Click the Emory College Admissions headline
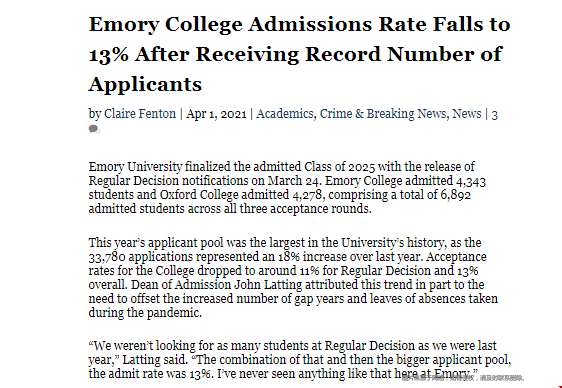Viewport: 562px width, 388px height. (299, 54)
